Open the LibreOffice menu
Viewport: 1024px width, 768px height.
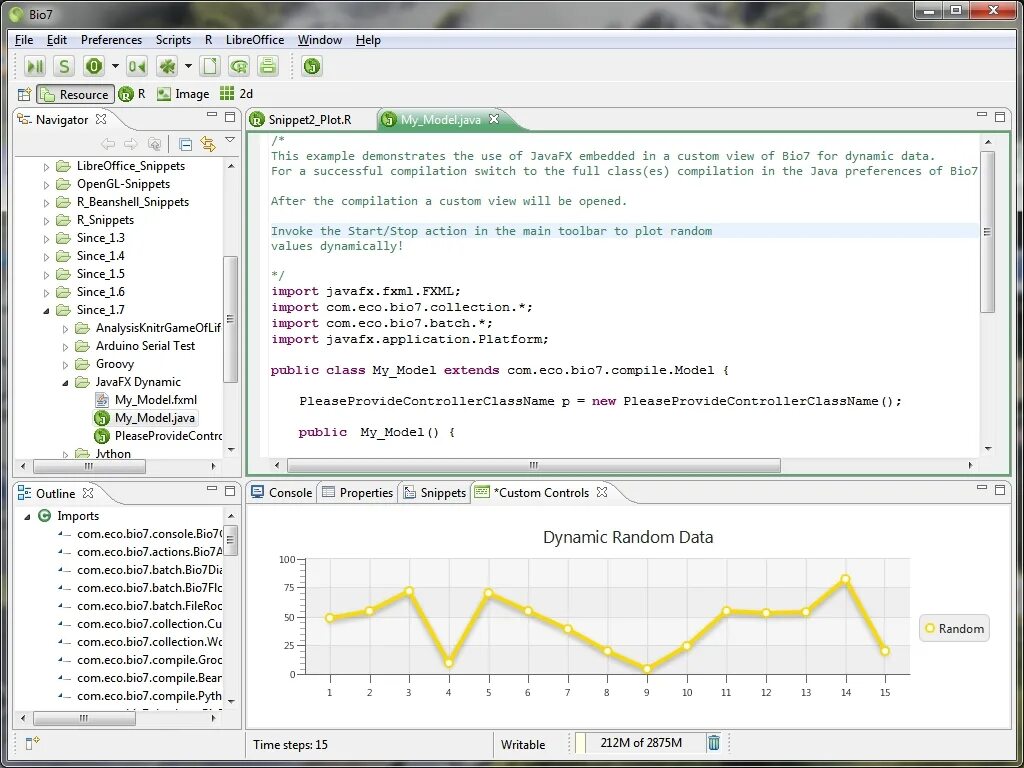(255, 40)
